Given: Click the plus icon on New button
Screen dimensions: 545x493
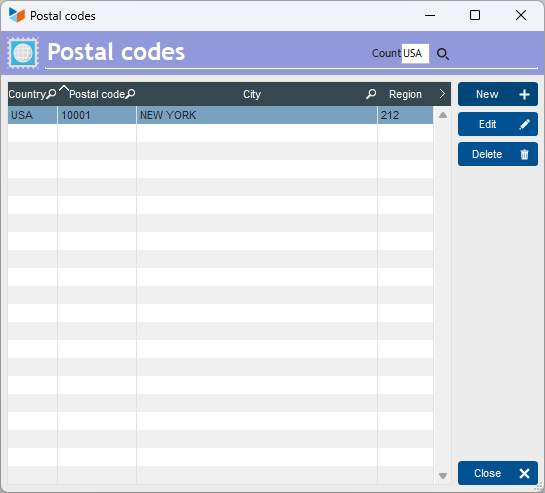Looking at the screenshot, I should 524,94.
